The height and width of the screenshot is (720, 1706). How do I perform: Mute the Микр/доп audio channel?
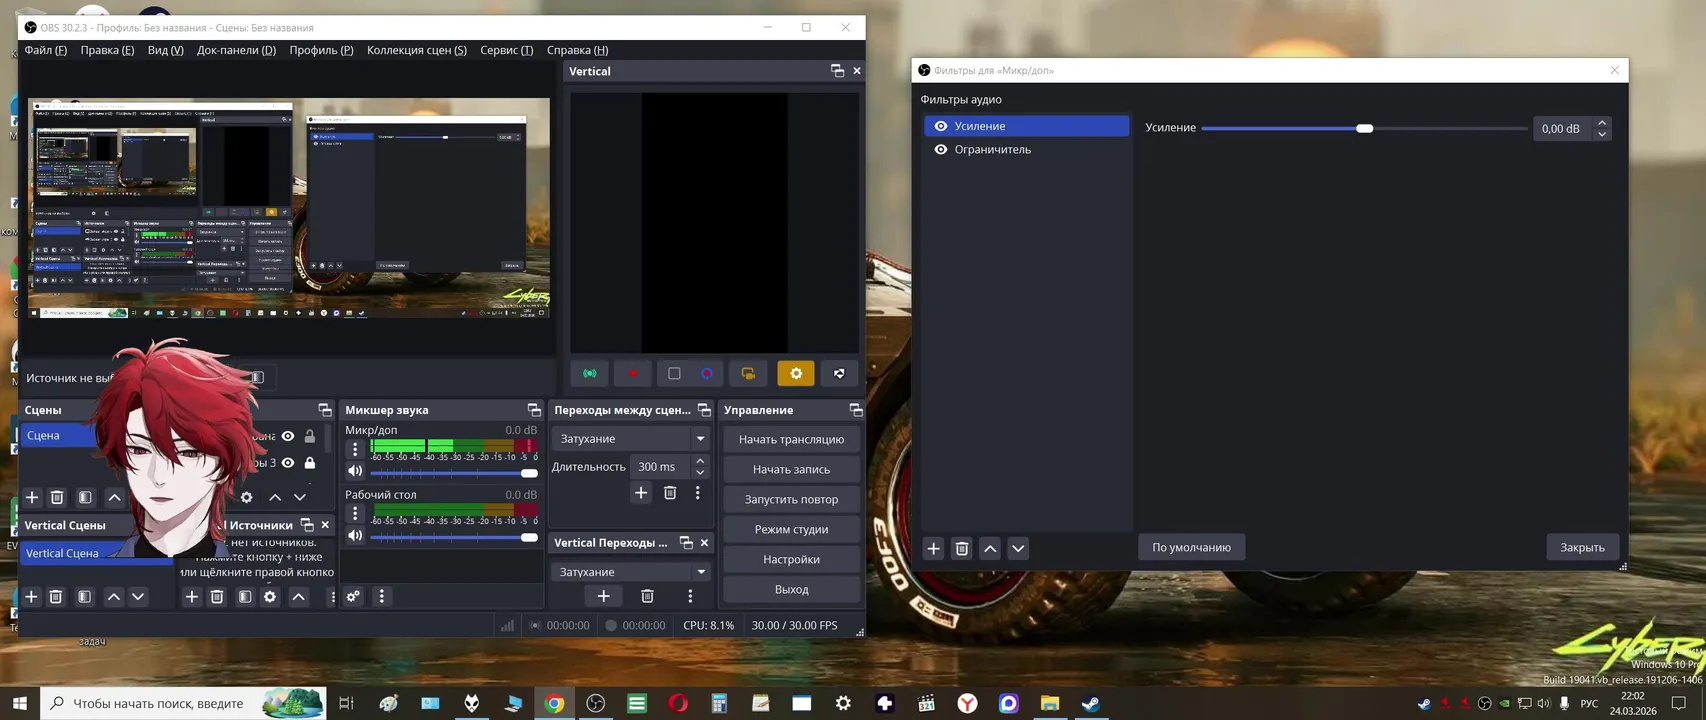(x=355, y=471)
